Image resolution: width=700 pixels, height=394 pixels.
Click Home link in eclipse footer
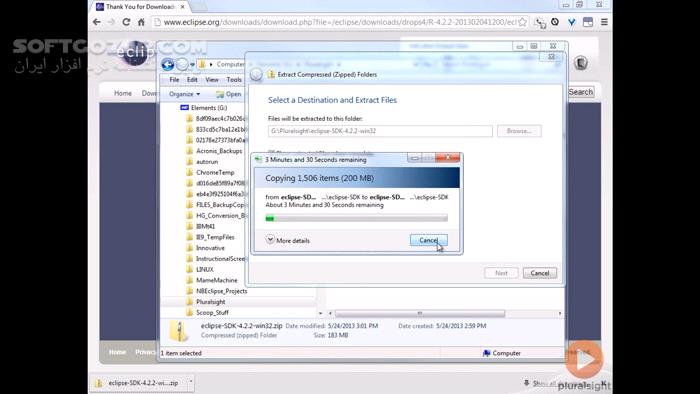pos(117,352)
